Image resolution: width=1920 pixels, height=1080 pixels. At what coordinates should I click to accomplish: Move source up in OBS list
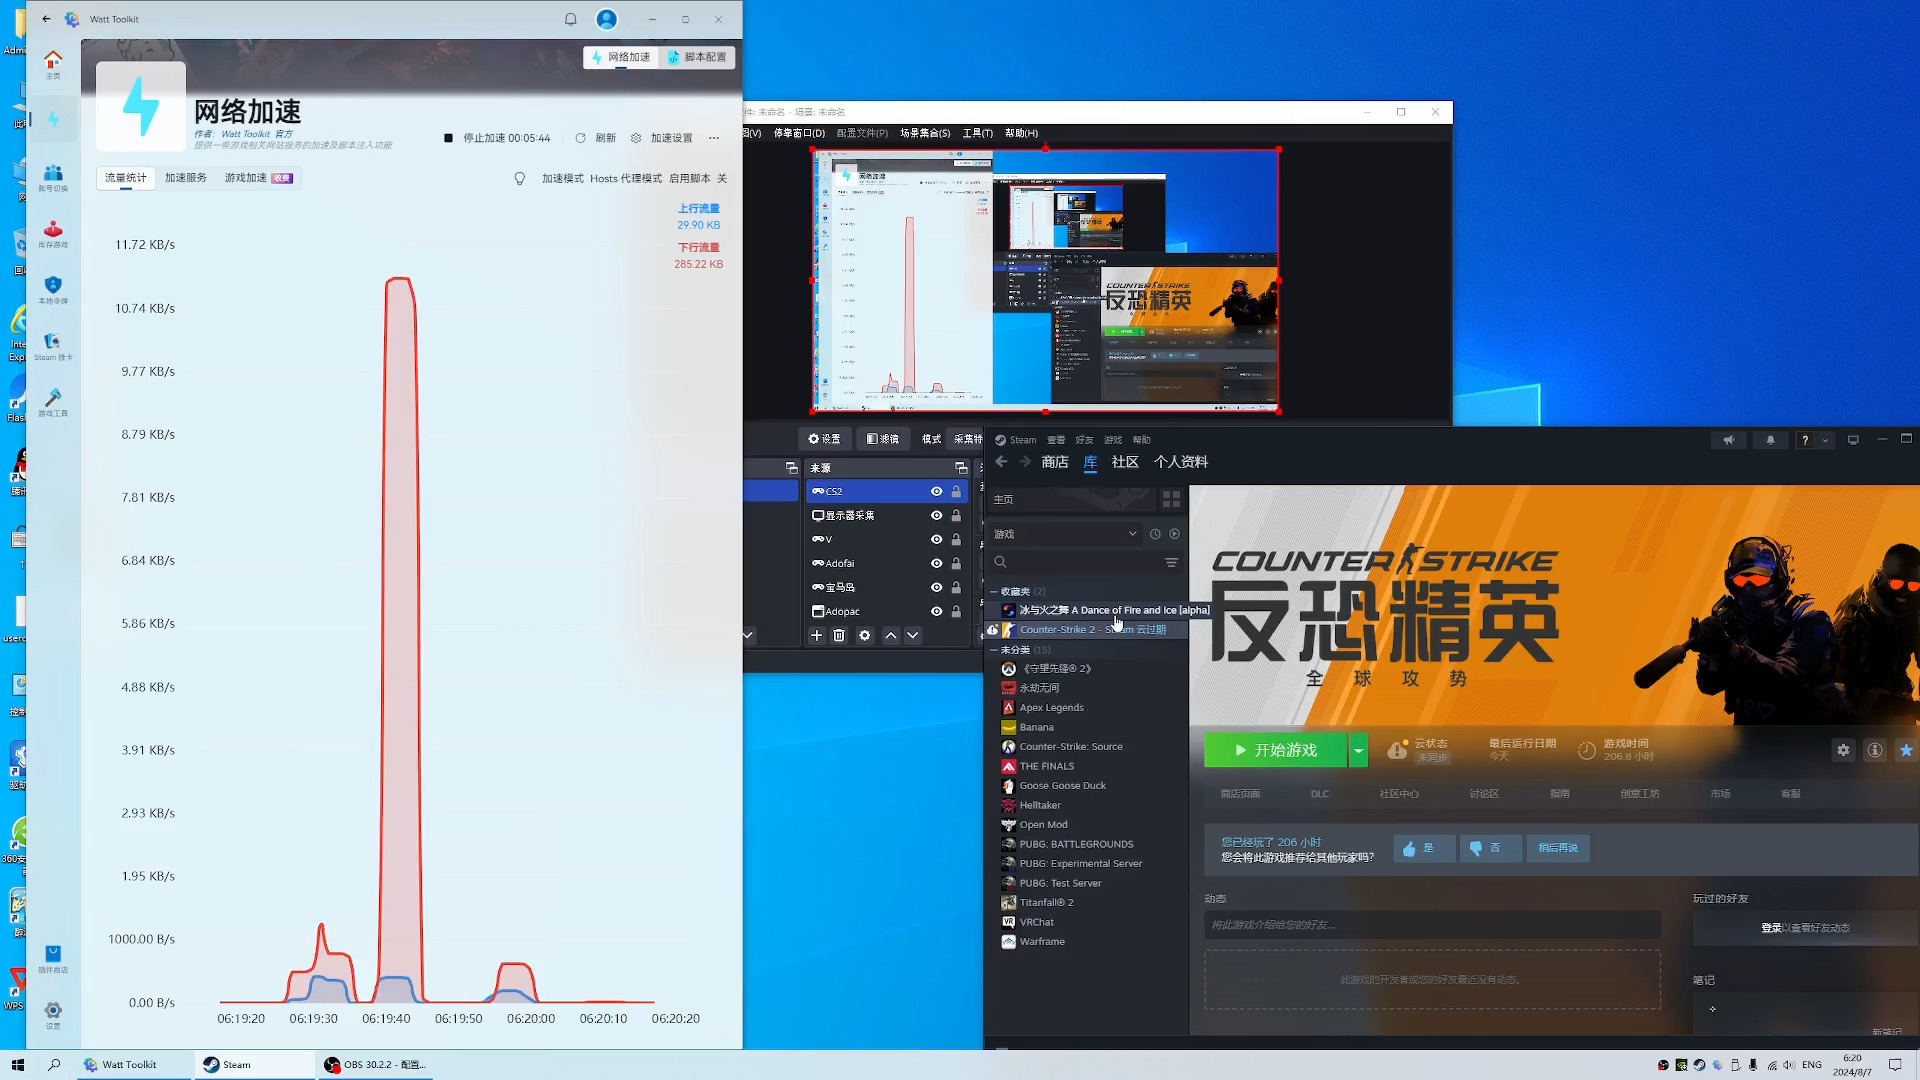(x=891, y=635)
